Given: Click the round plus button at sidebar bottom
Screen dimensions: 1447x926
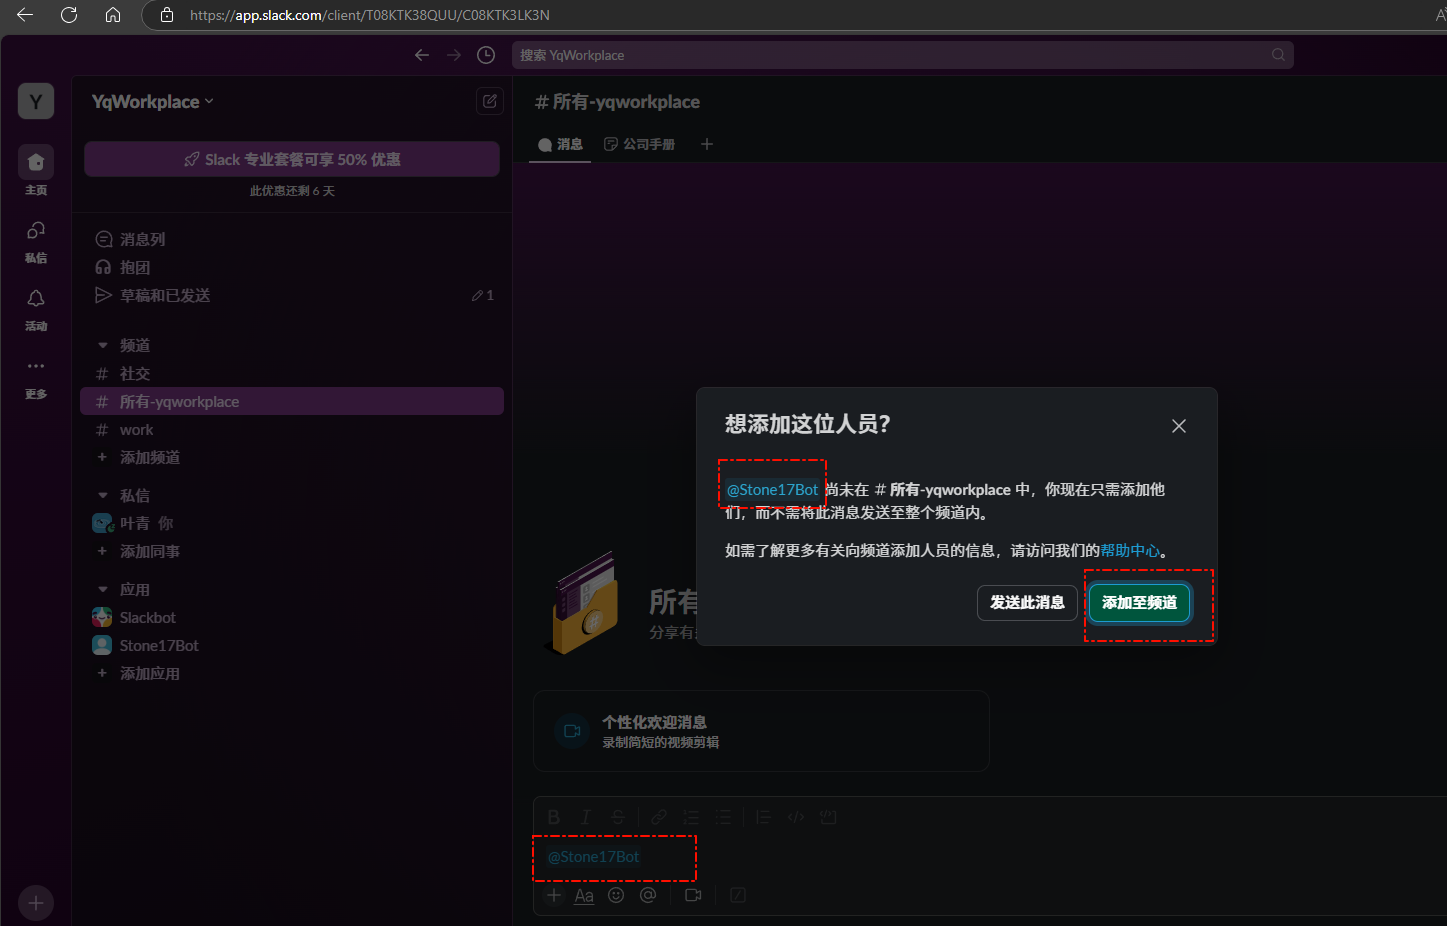Looking at the screenshot, I should pyautogui.click(x=36, y=903).
